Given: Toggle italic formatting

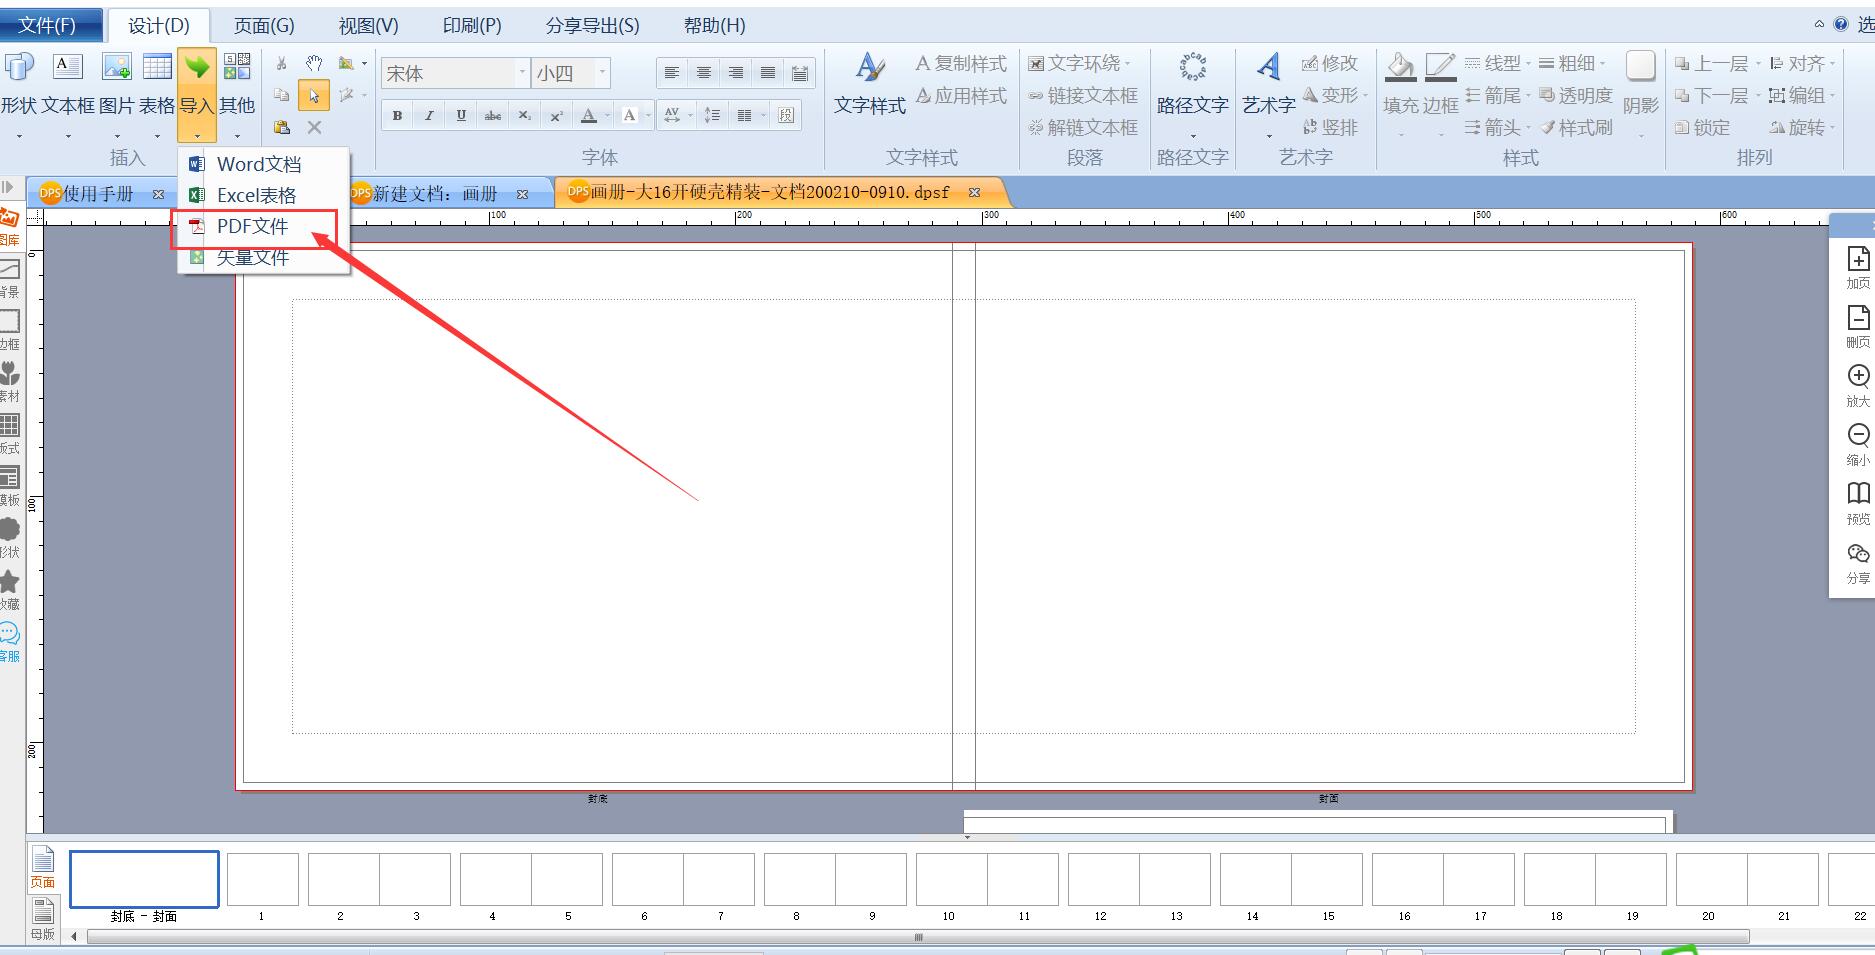Looking at the screenshot, I should click(x=429, y=116).
